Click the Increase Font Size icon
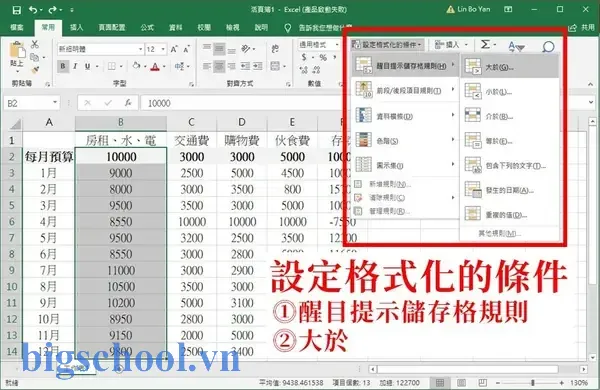600x390 pixels. [174, 49]
